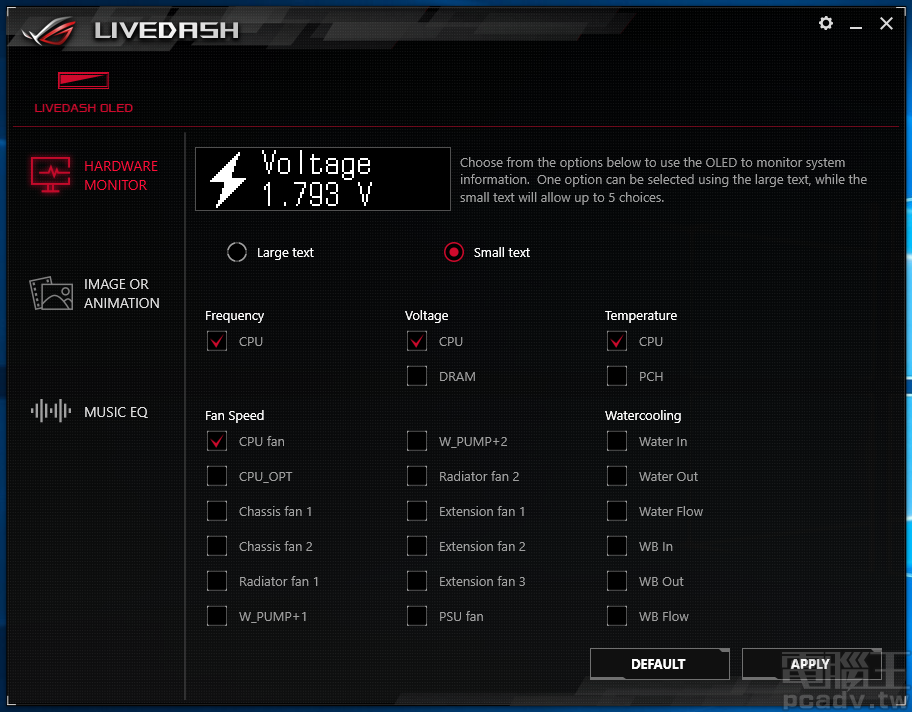912x712 pixels.
Task: Switch to HARDWARE MONITOR section
Action: point(121,175)
